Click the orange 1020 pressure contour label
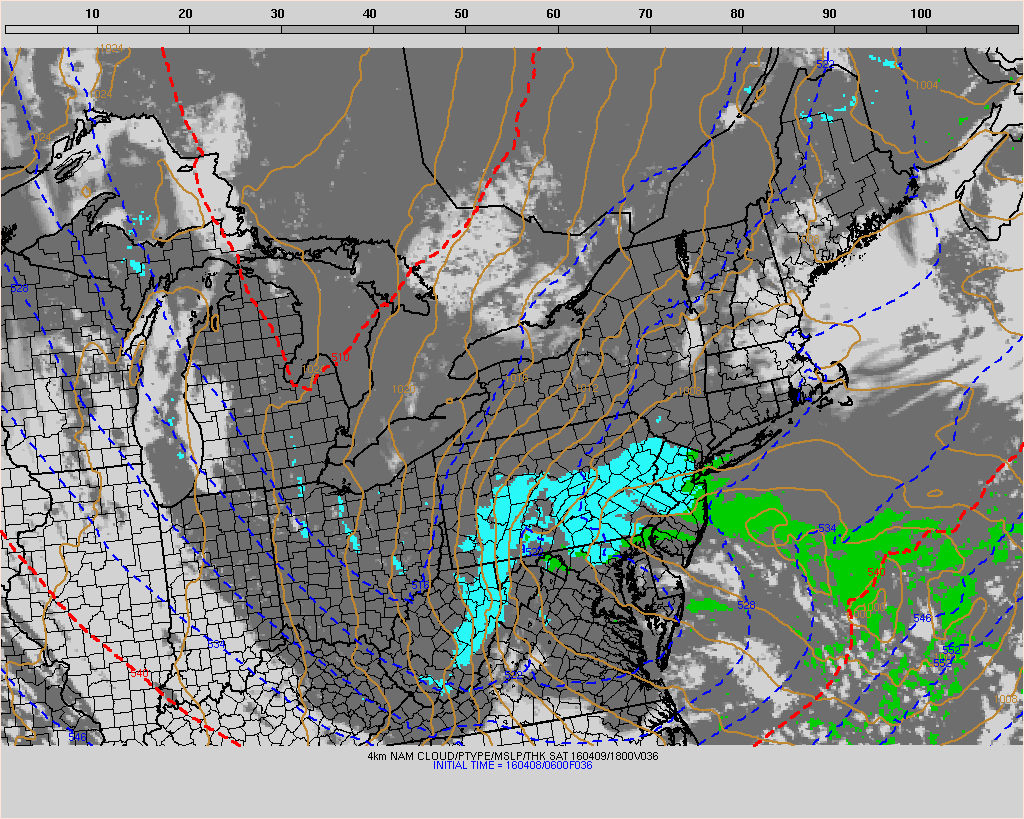1024x819 pixels. click(x=402, y=388)
